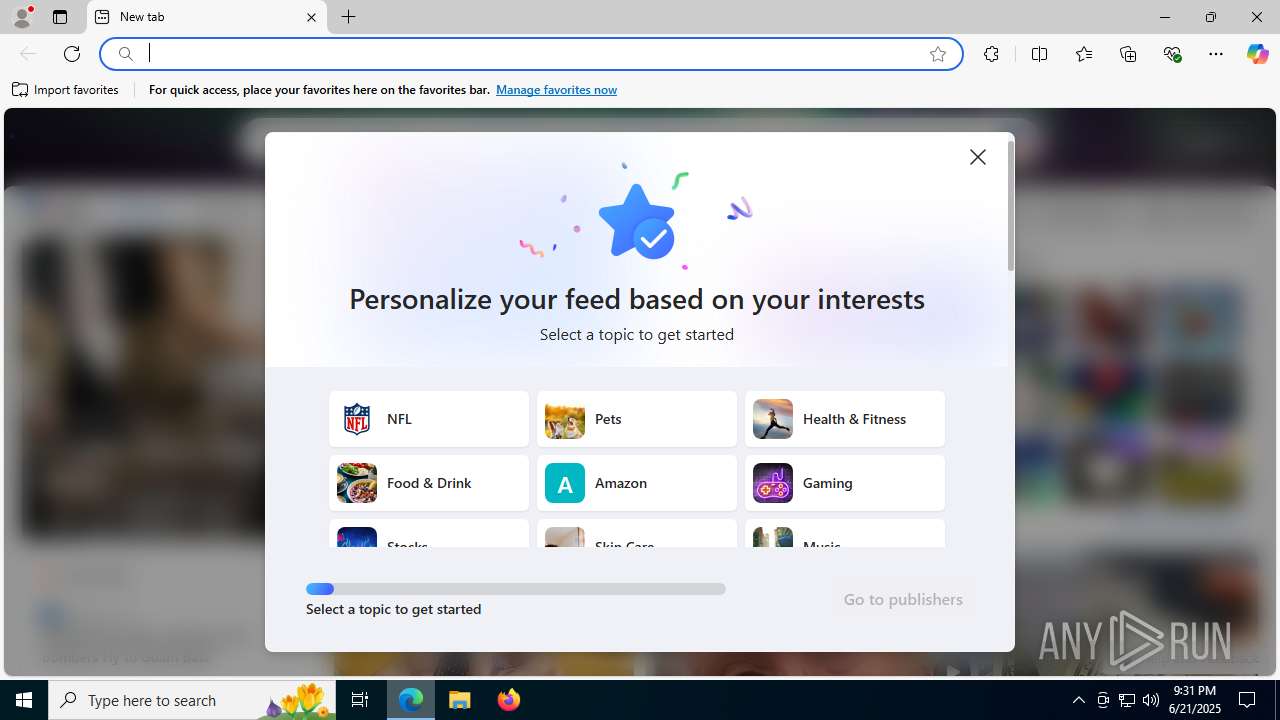The height and width of the screenshot is (720, 1280).
Task: Open the notification center icon
Action: click(1248, 700)
